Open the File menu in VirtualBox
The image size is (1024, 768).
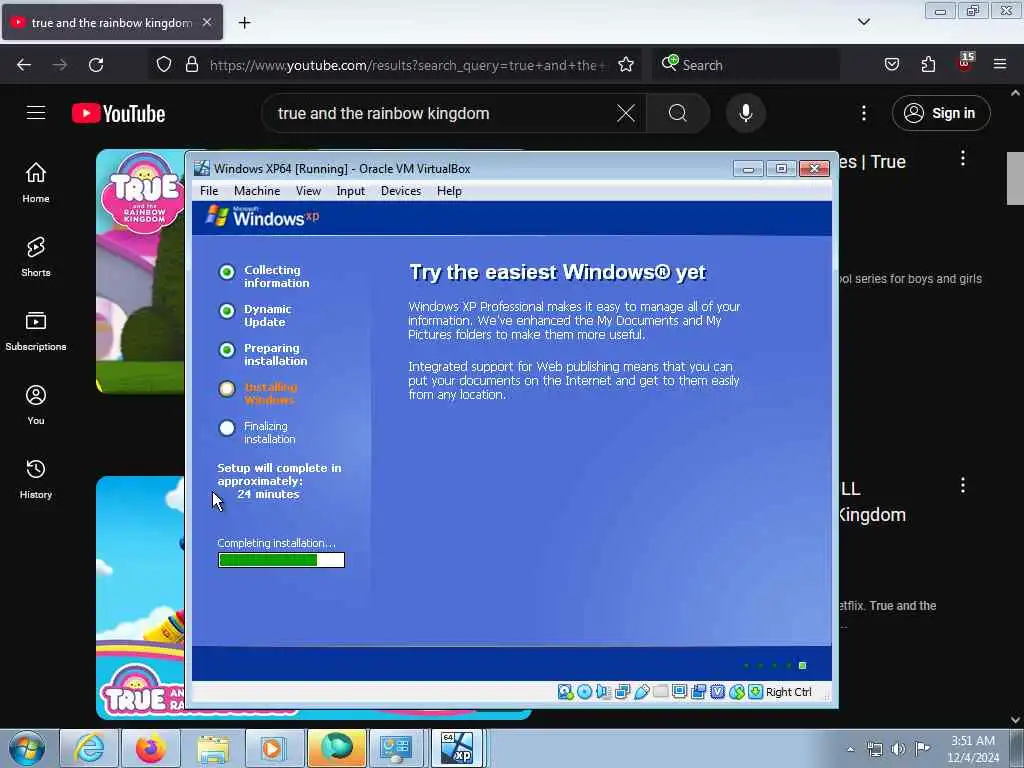209,191
